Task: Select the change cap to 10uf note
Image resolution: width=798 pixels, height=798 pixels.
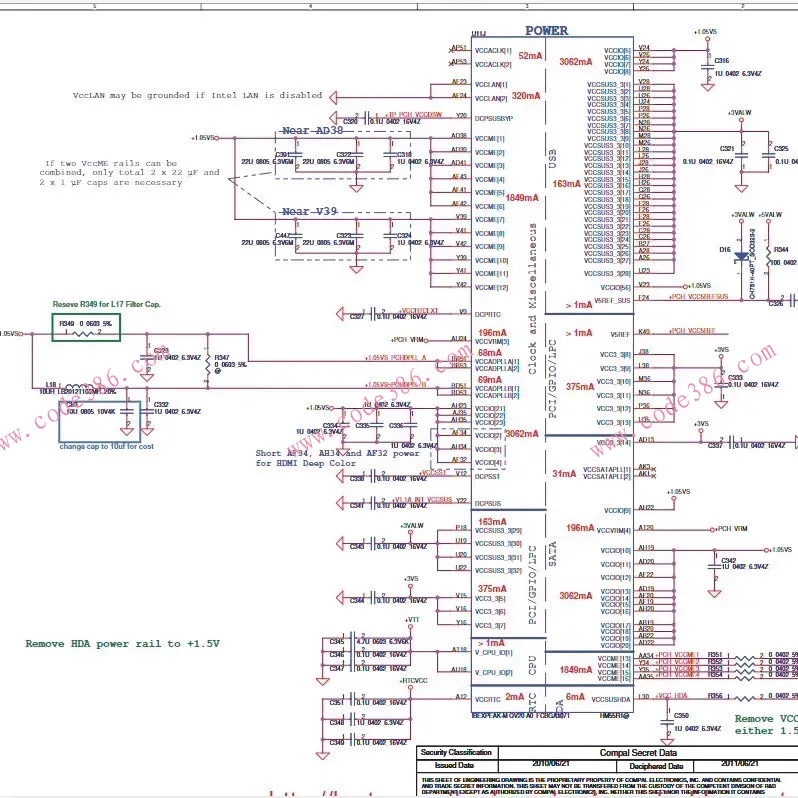Action: pos(106,446)
